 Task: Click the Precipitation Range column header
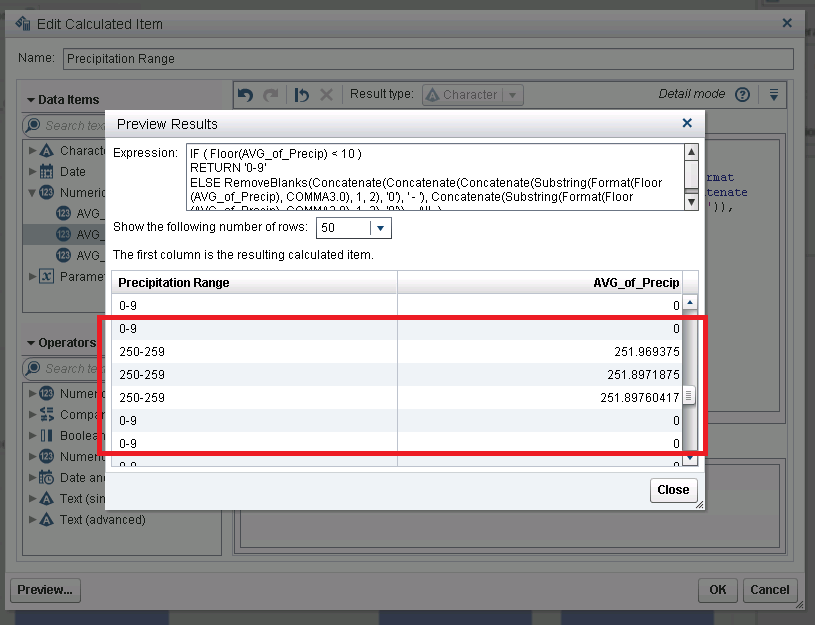(x=255, y=282)
